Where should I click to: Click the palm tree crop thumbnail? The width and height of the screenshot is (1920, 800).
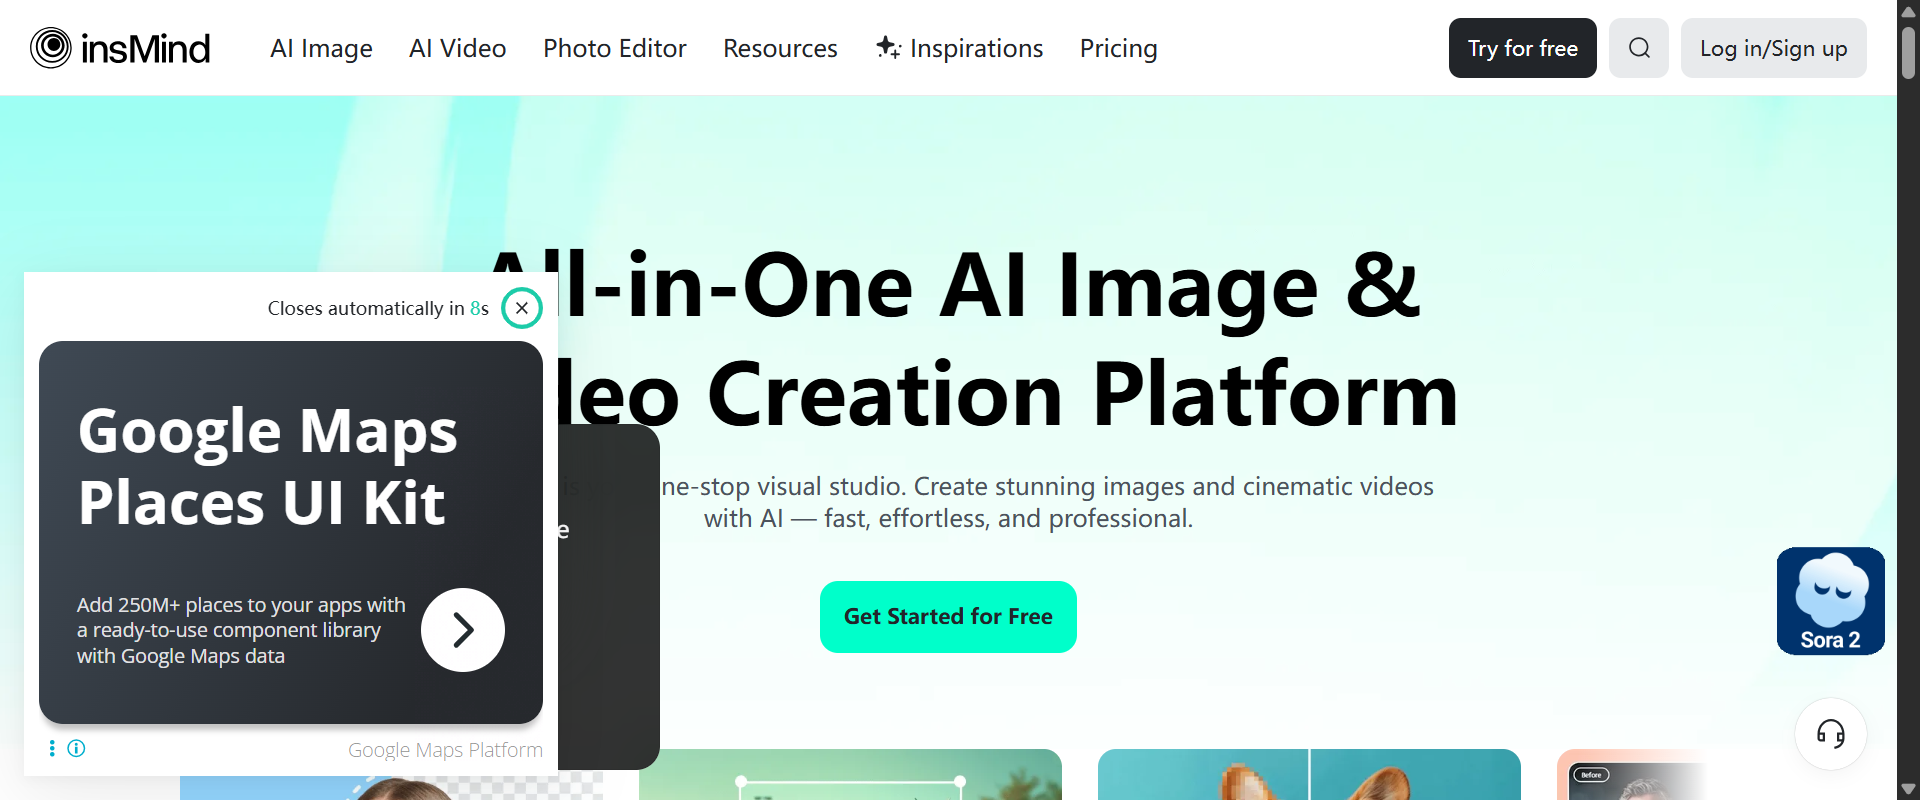tap(850, 775)
